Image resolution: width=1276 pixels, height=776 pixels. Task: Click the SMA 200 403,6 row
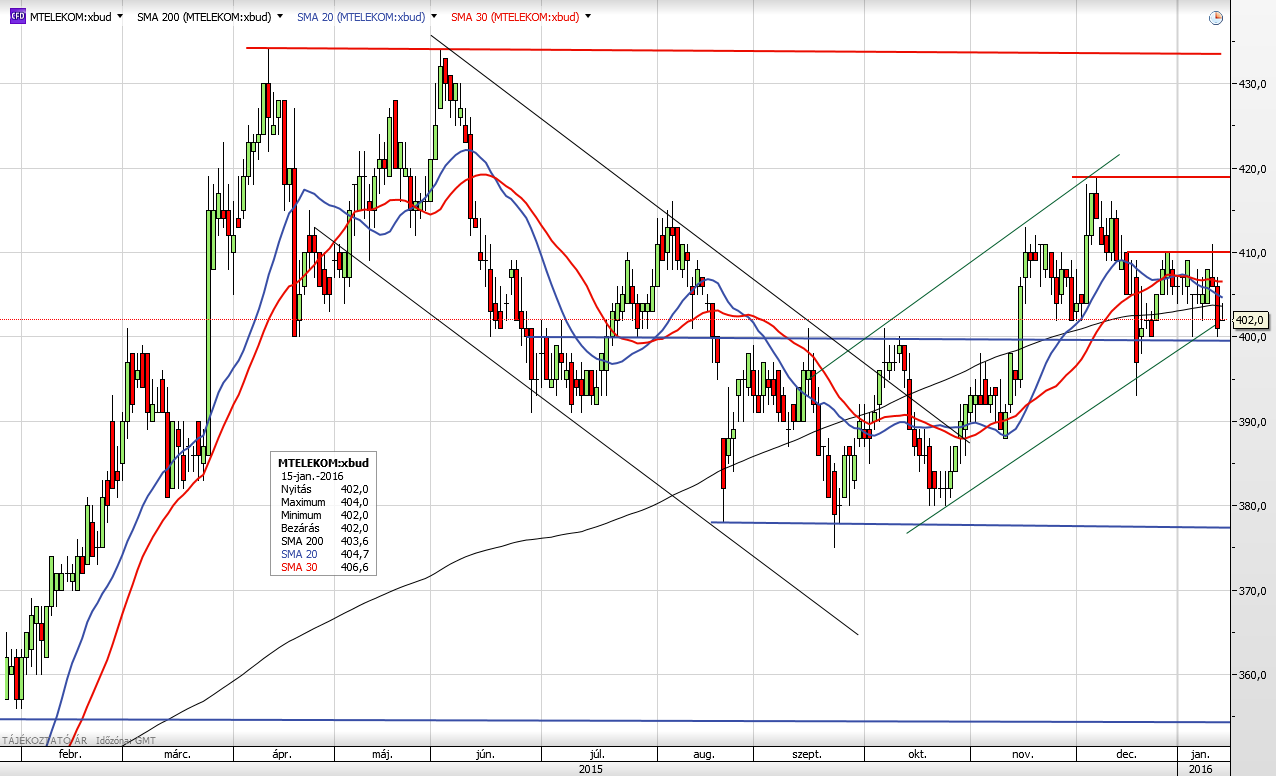tap(323, 541)
